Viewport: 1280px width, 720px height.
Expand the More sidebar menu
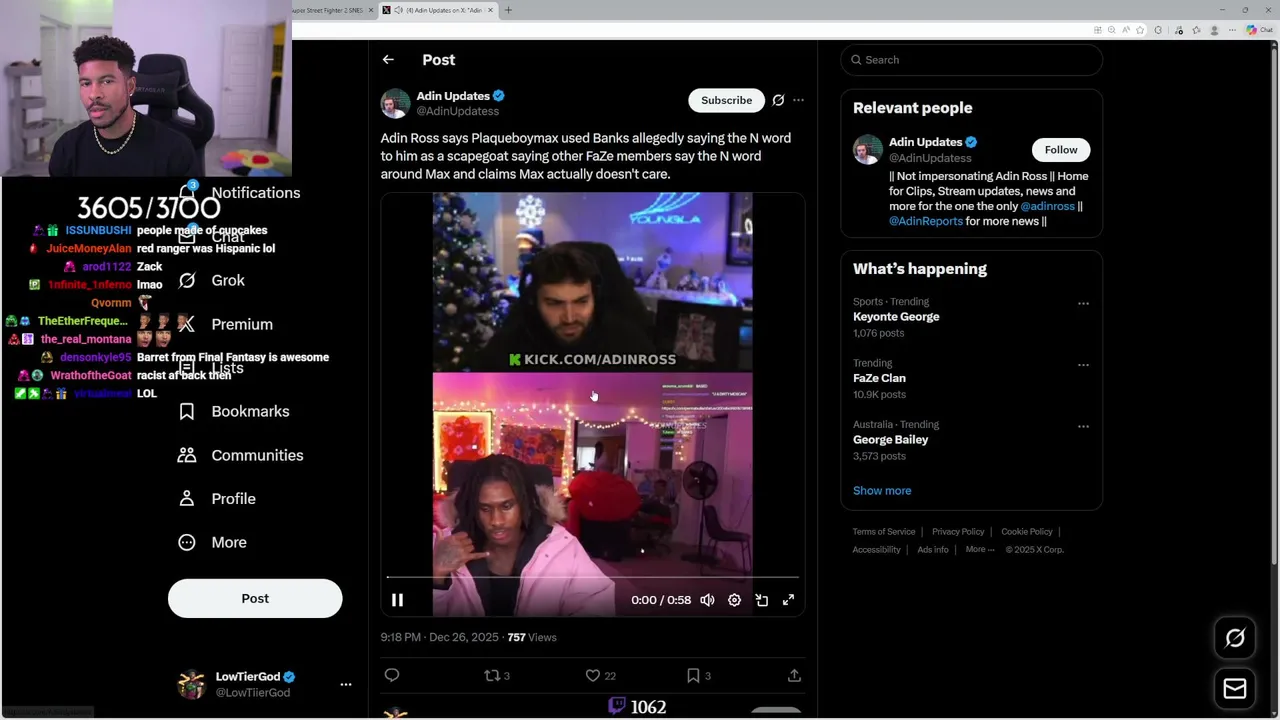[x=211, y=542]
